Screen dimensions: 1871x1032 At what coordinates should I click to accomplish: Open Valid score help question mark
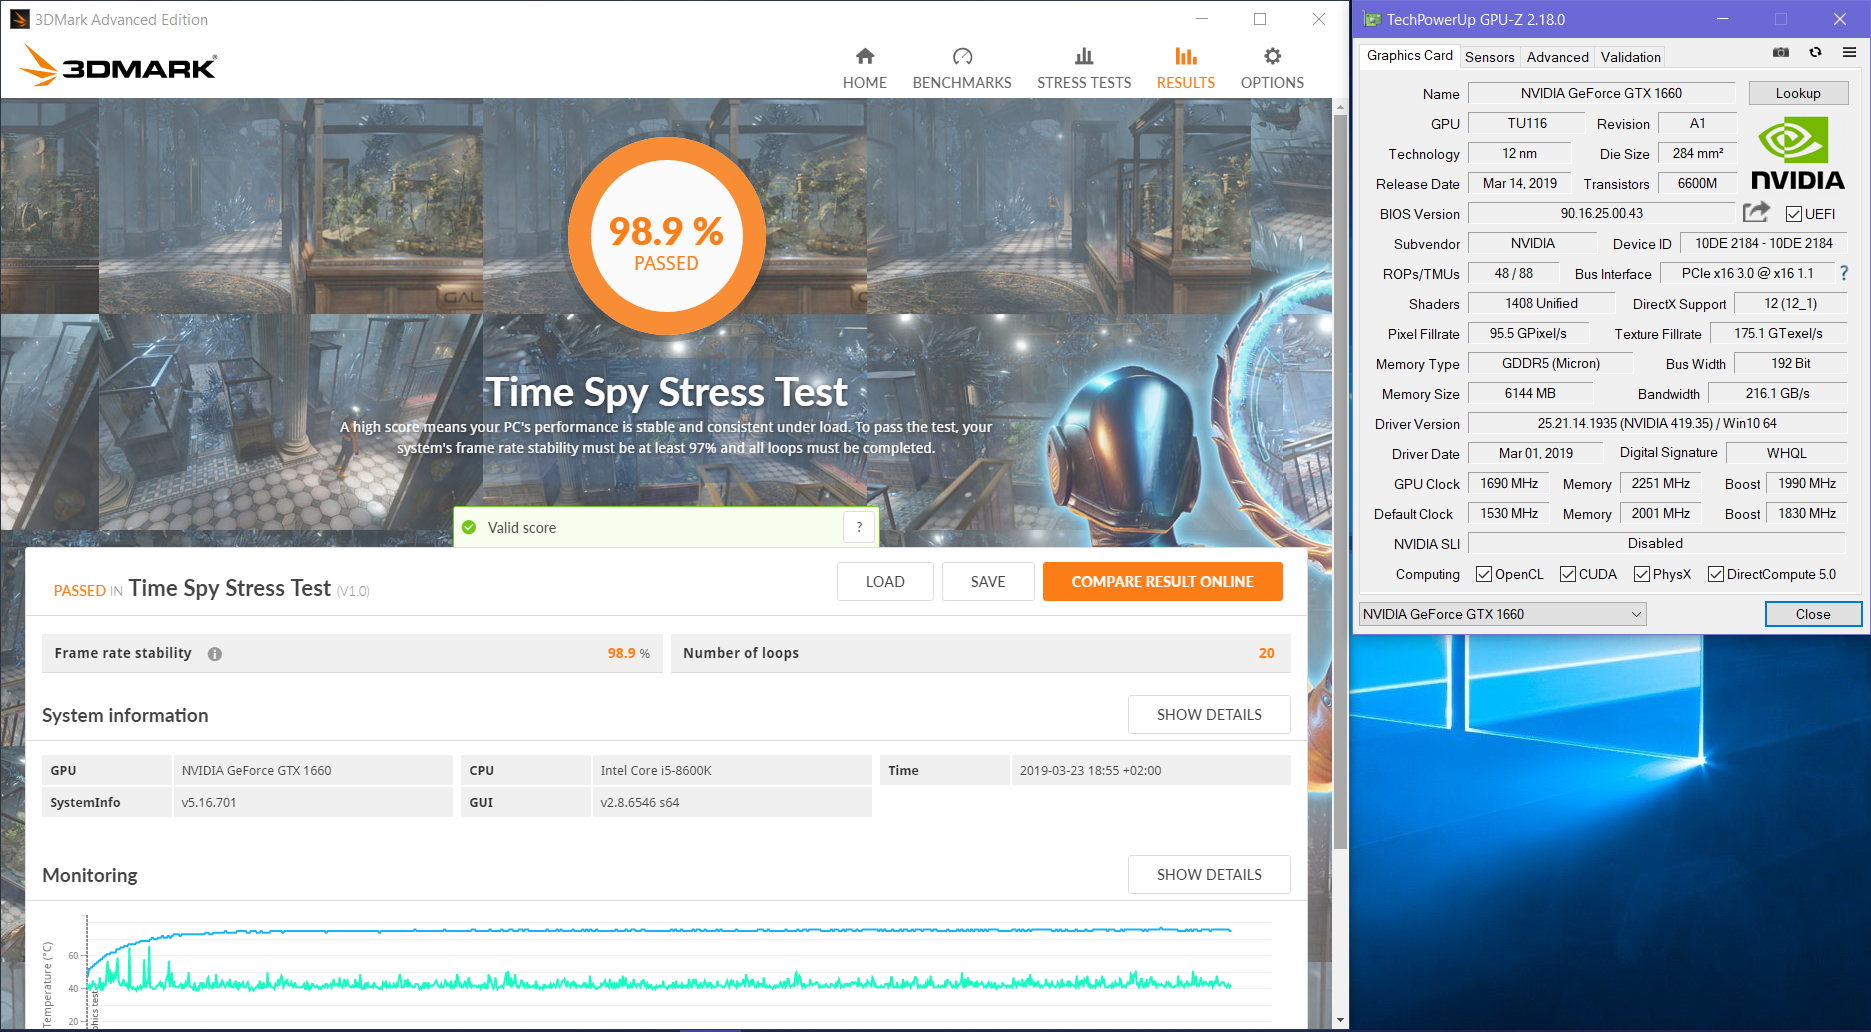point(859,527)
